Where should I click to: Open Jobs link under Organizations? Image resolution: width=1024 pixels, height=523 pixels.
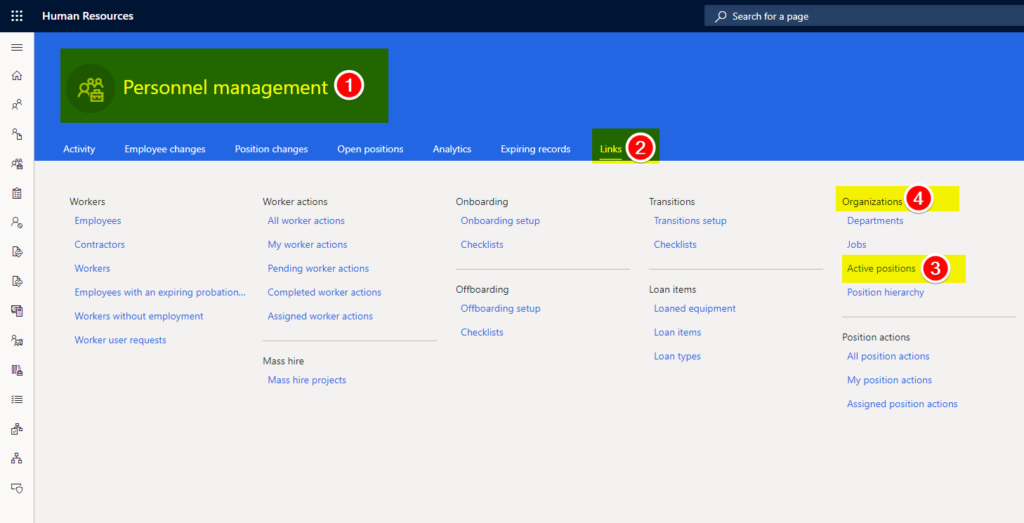click(x=856, y=244)
